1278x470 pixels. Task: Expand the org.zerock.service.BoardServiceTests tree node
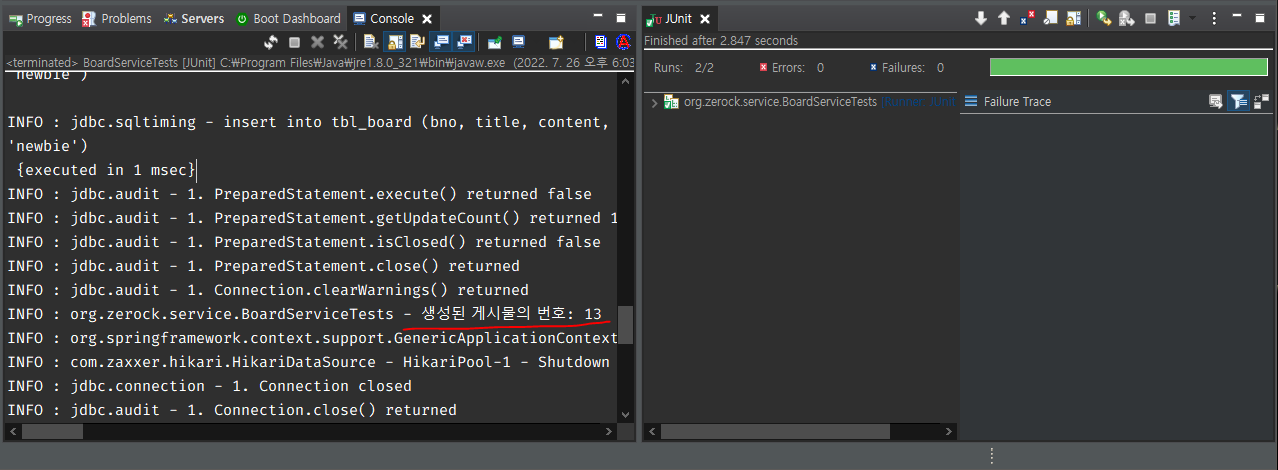coord(654,102)
